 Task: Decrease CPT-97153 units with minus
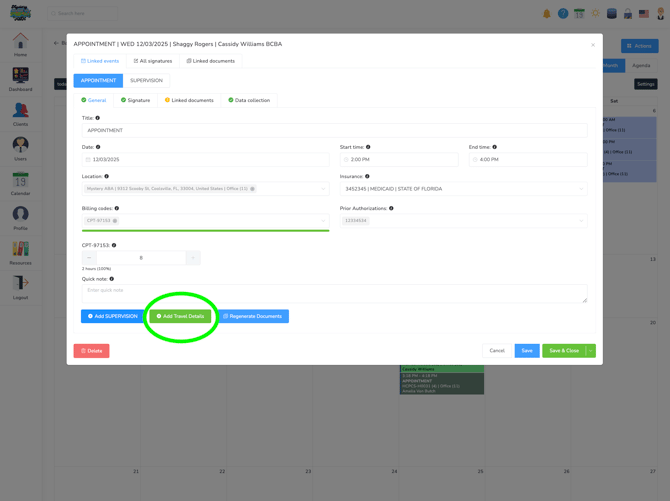pyautogui.click(x=89, y=258)
